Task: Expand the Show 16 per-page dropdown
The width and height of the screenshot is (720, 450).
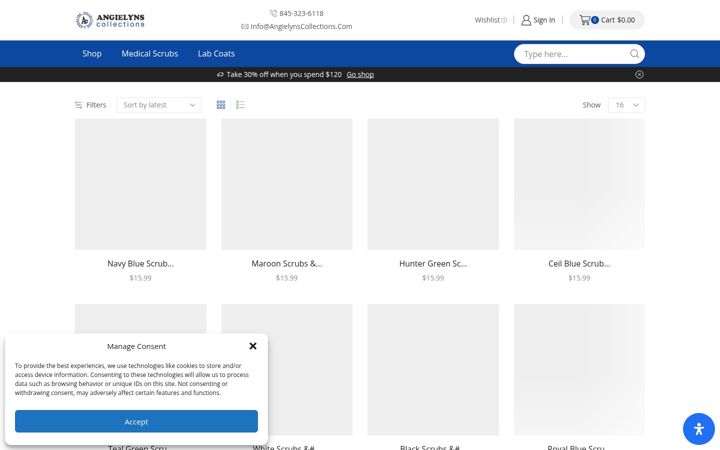Action: [626, 105]
